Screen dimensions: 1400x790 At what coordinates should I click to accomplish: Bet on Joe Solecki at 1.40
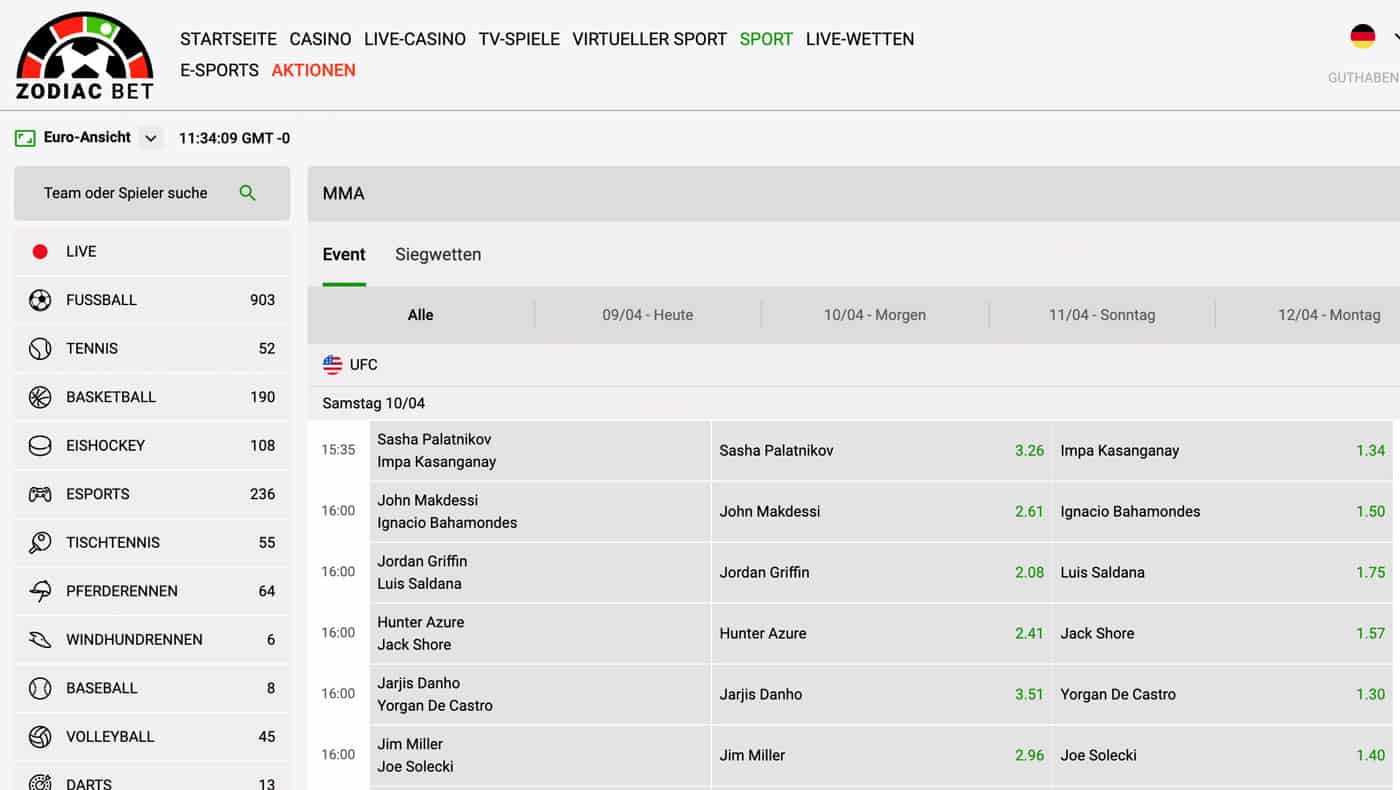(1222, 756)
